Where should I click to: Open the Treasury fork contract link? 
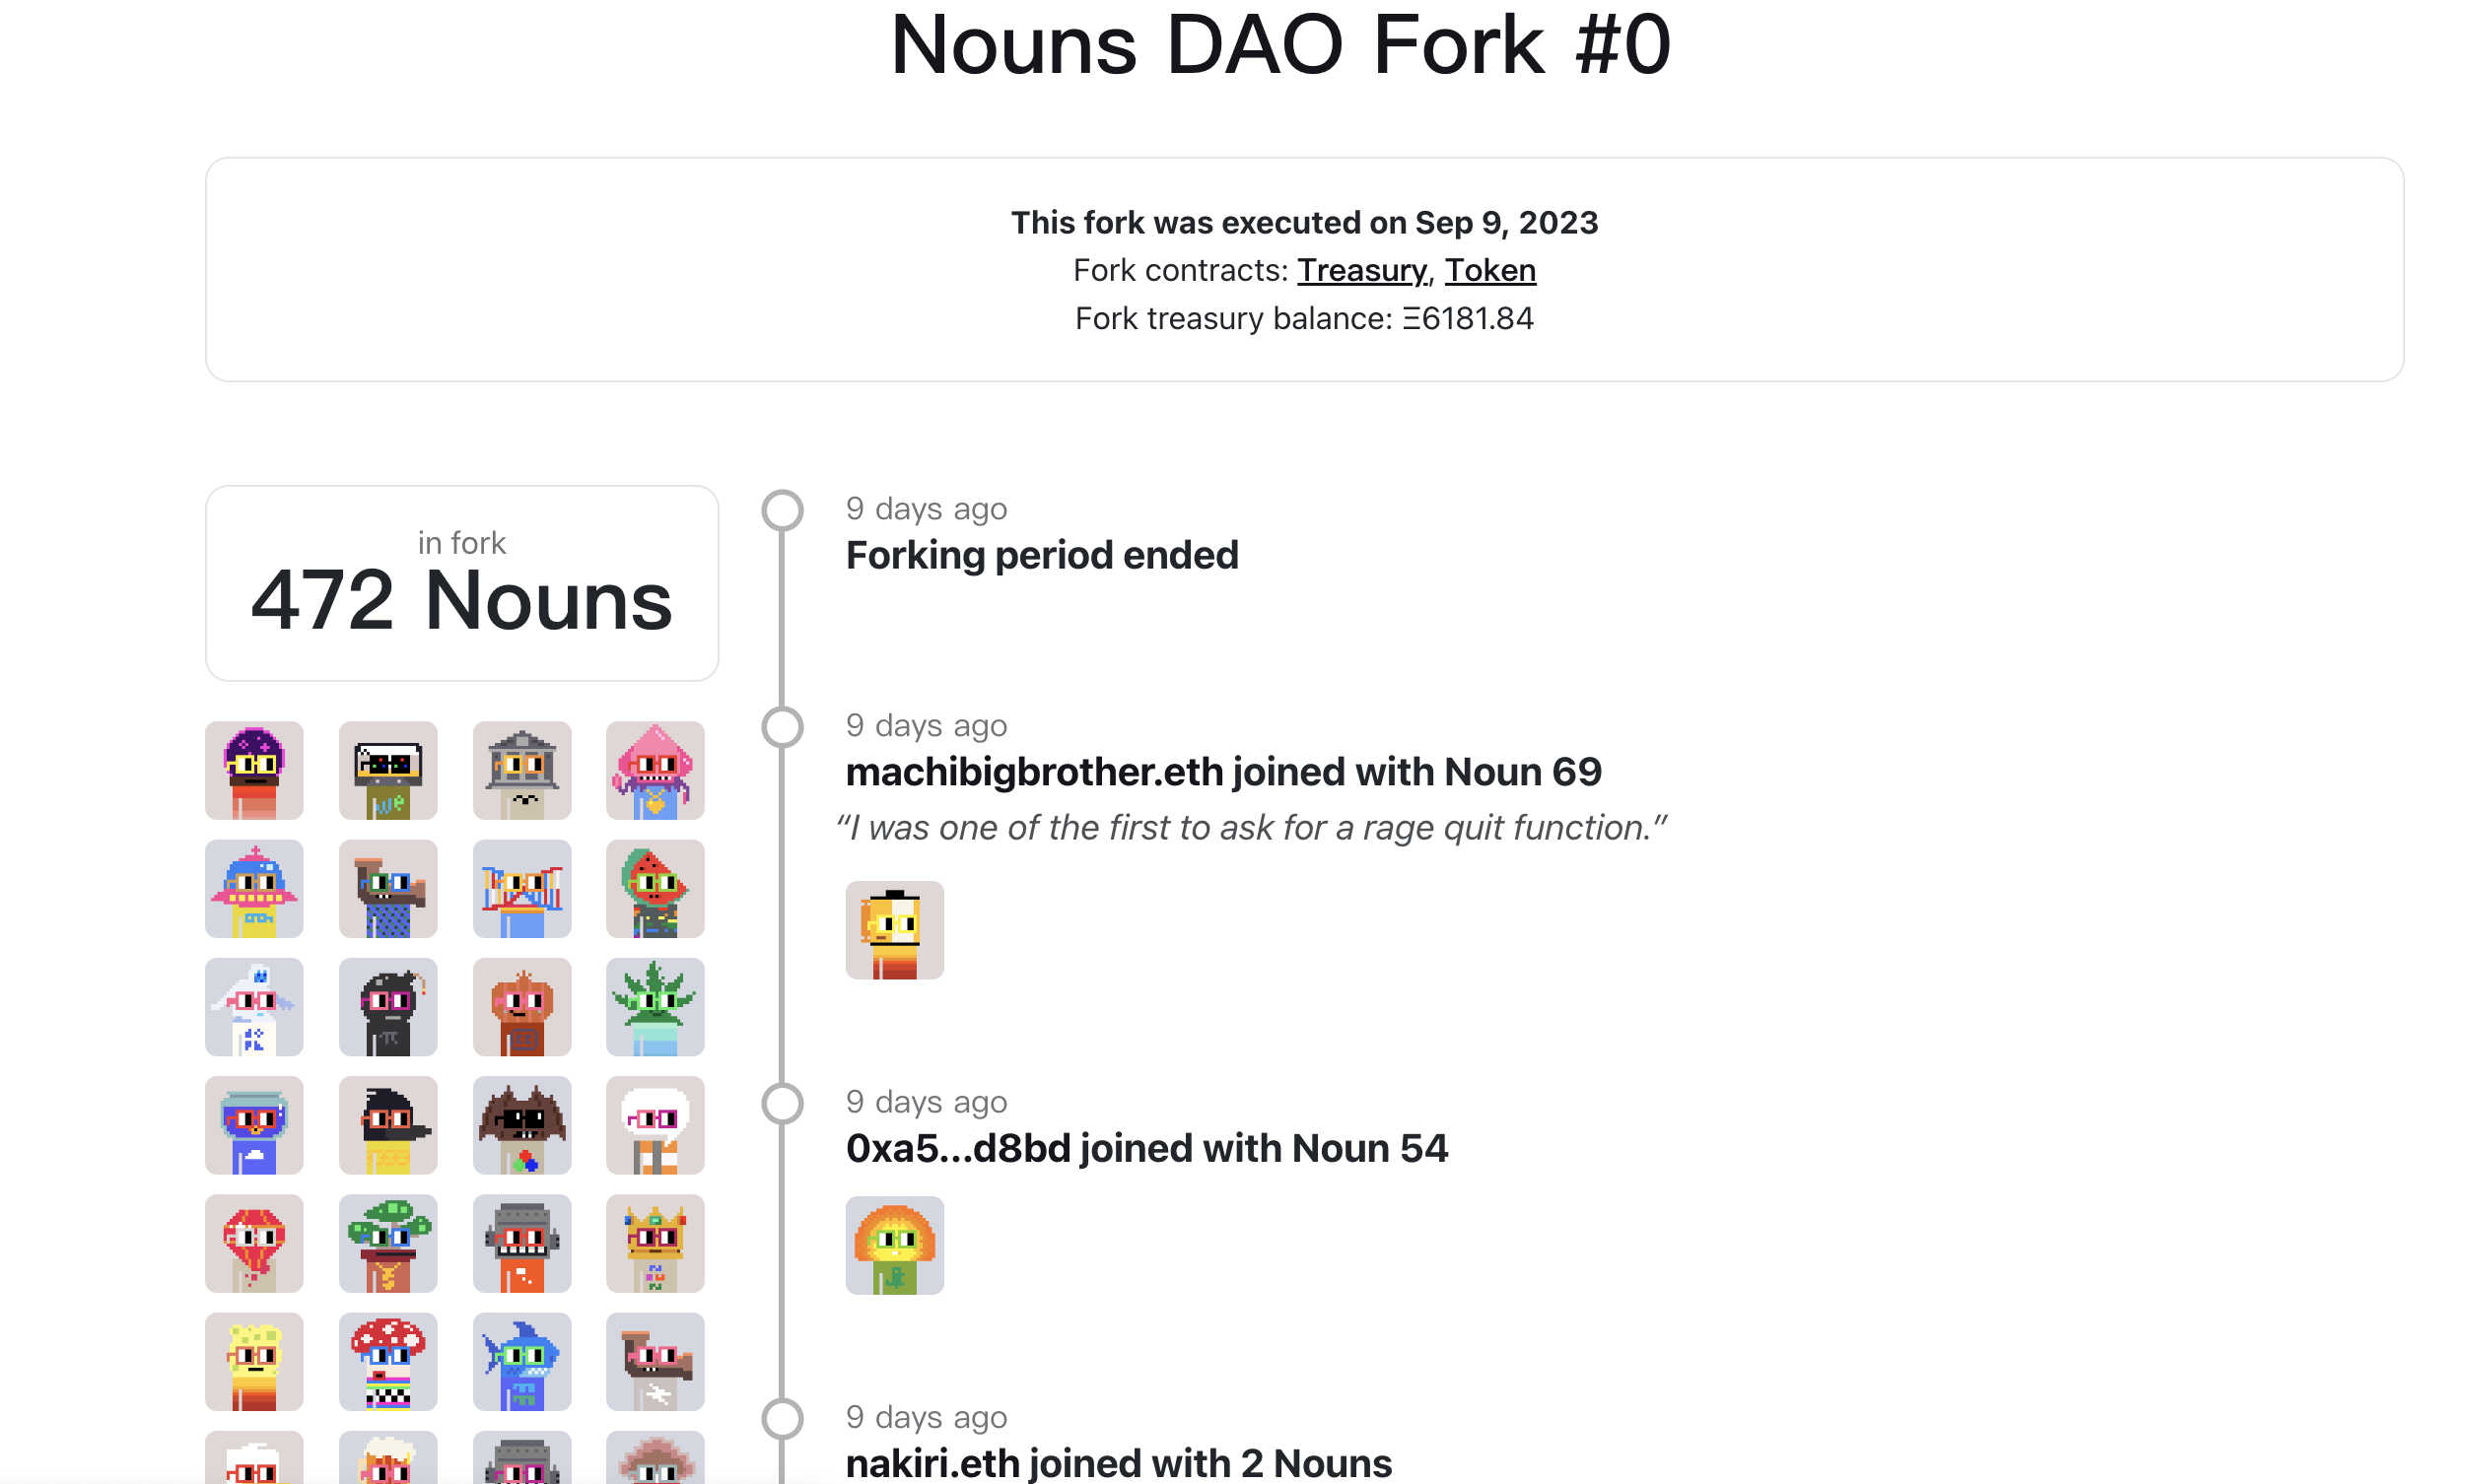[x=1362, y=270]
